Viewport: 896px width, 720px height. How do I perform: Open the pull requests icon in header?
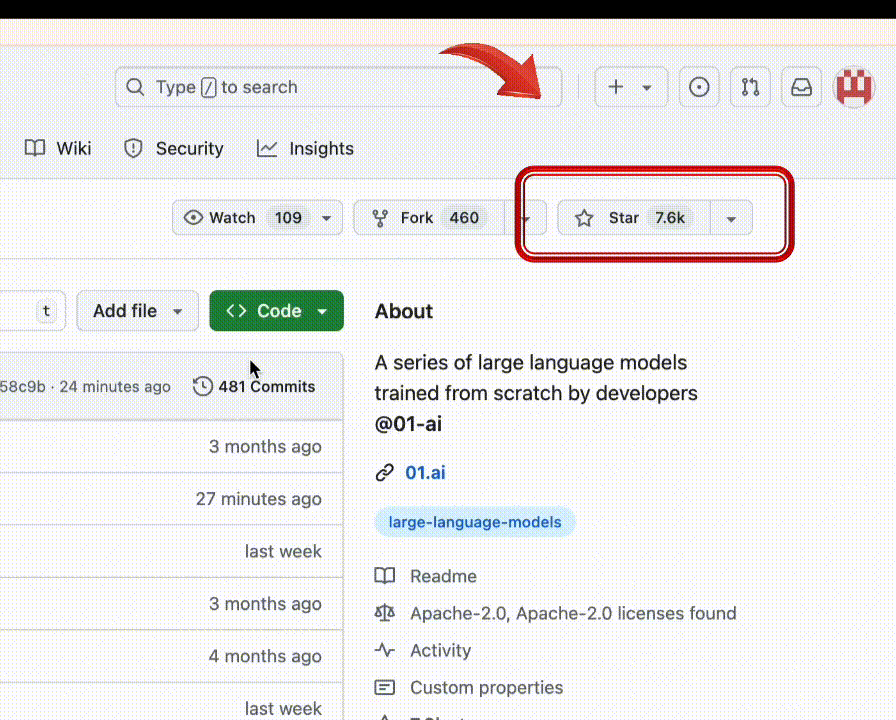(750, 87)
